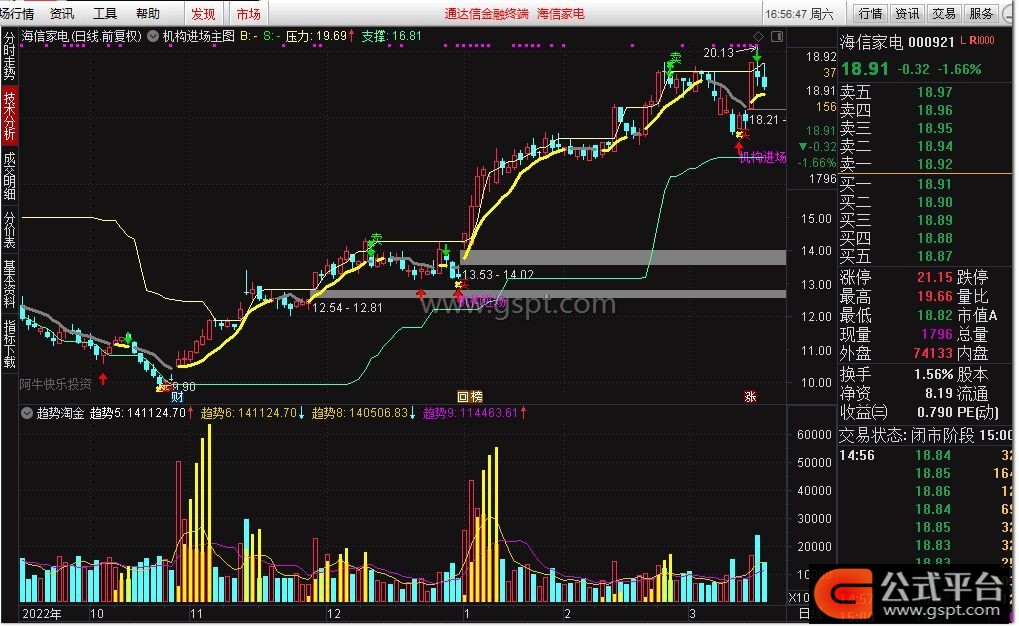Click the 涨停 value 21.15

click(x=935, y=277)
